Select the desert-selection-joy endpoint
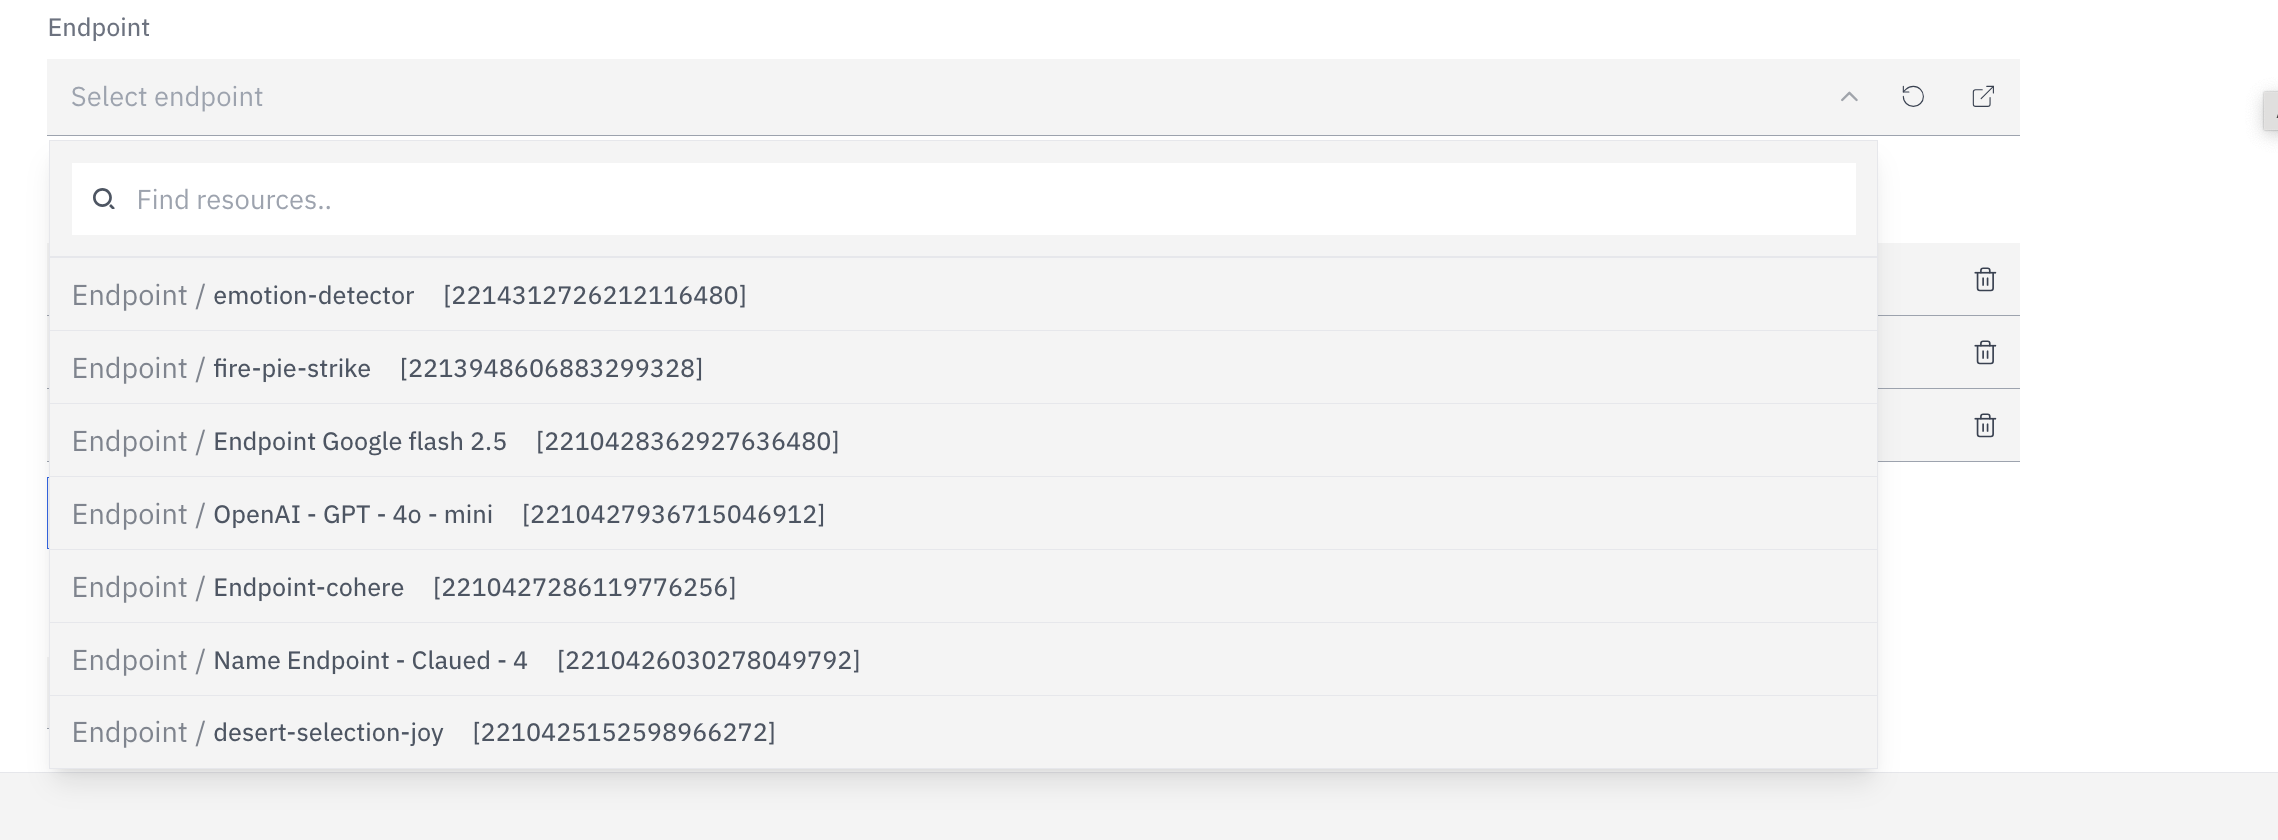2278x840 pixels. [x=963, y=732]
